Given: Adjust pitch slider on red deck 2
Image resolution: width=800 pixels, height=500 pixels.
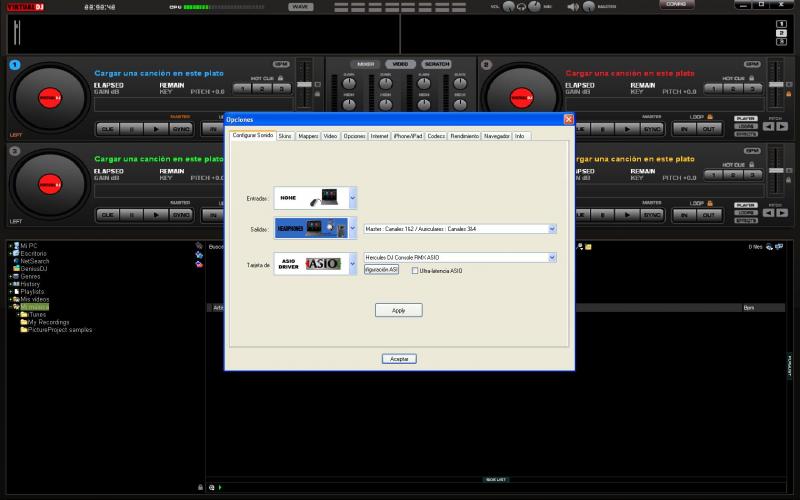Looking at the screenshot, I should click(x=776, y=84).
